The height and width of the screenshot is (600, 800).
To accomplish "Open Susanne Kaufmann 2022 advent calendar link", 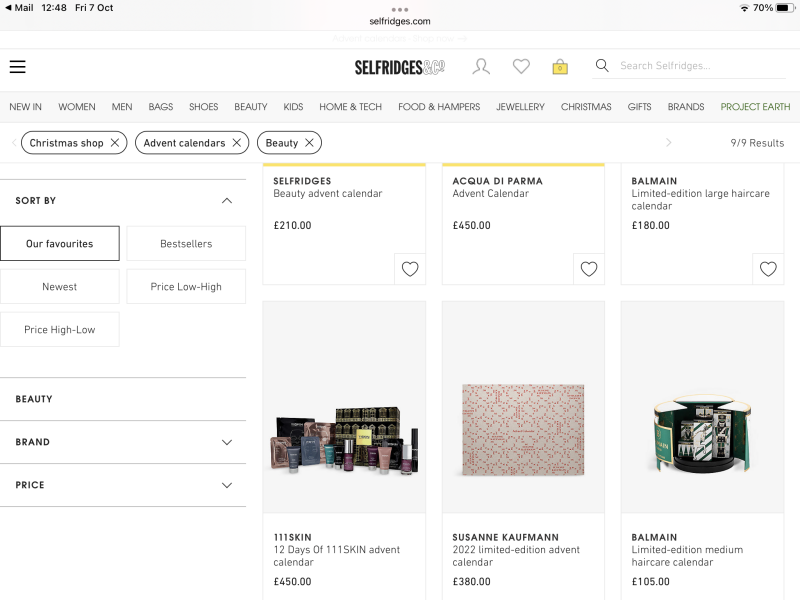I will (516, 556).
